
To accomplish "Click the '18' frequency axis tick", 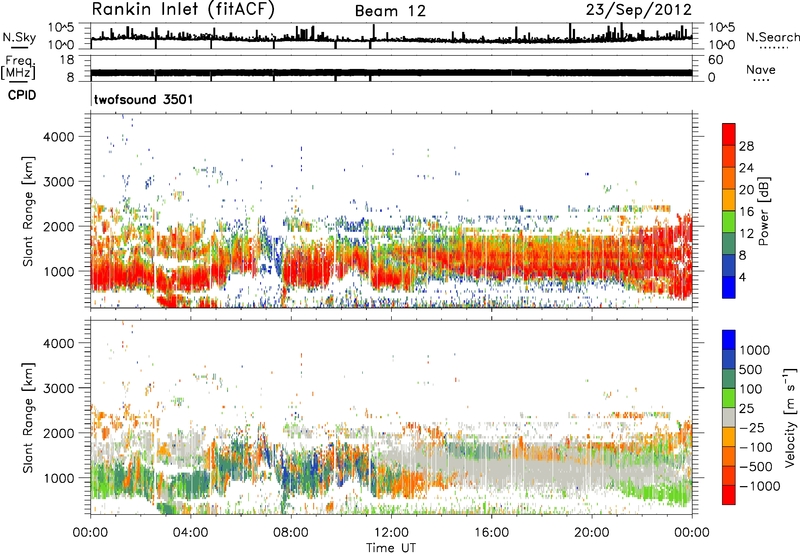I will tap(67, 60).
